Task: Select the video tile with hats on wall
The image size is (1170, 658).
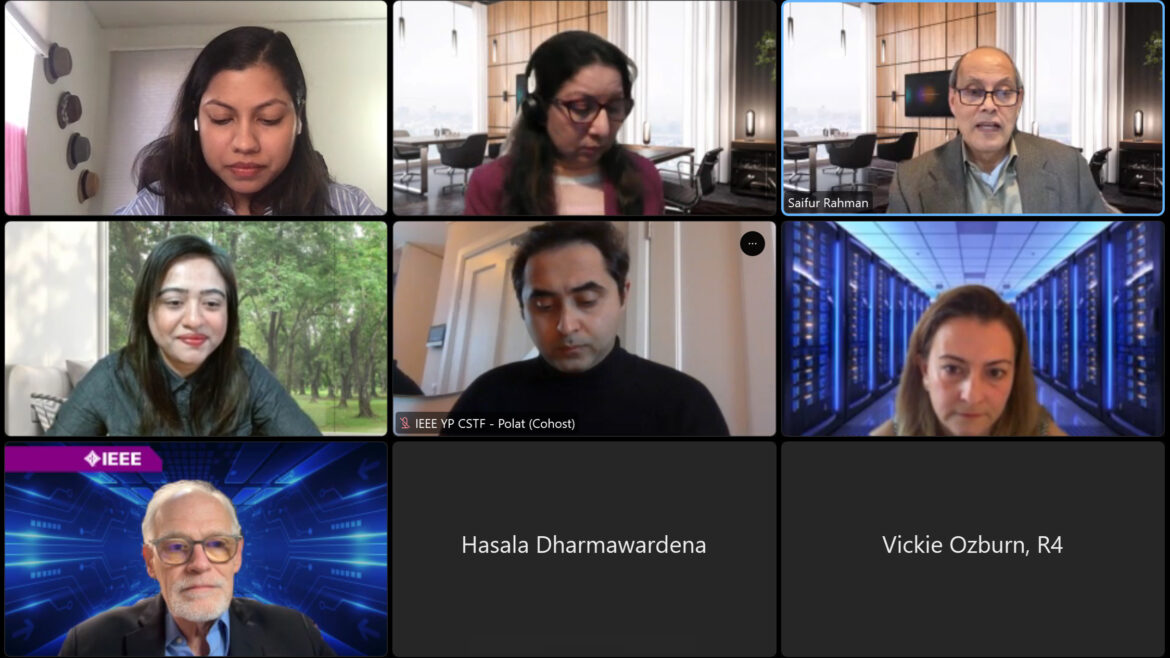Action: 196,108
